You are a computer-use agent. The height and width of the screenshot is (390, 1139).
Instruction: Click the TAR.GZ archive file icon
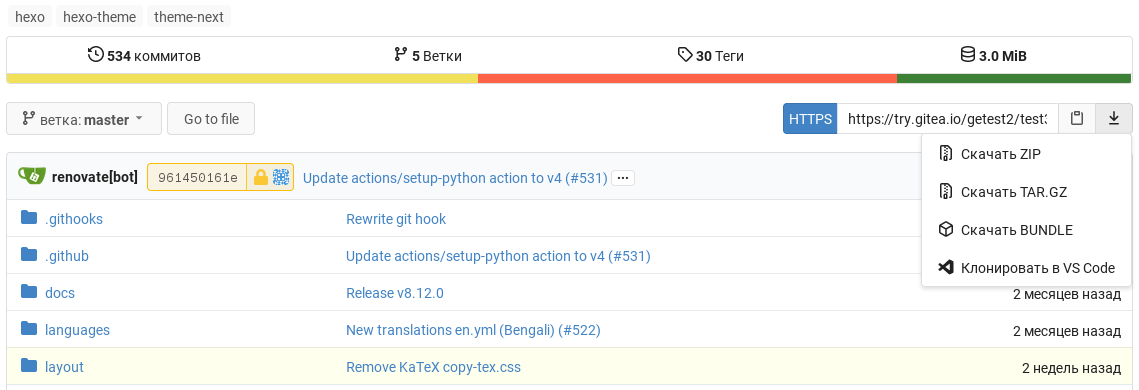coord(945,192)
